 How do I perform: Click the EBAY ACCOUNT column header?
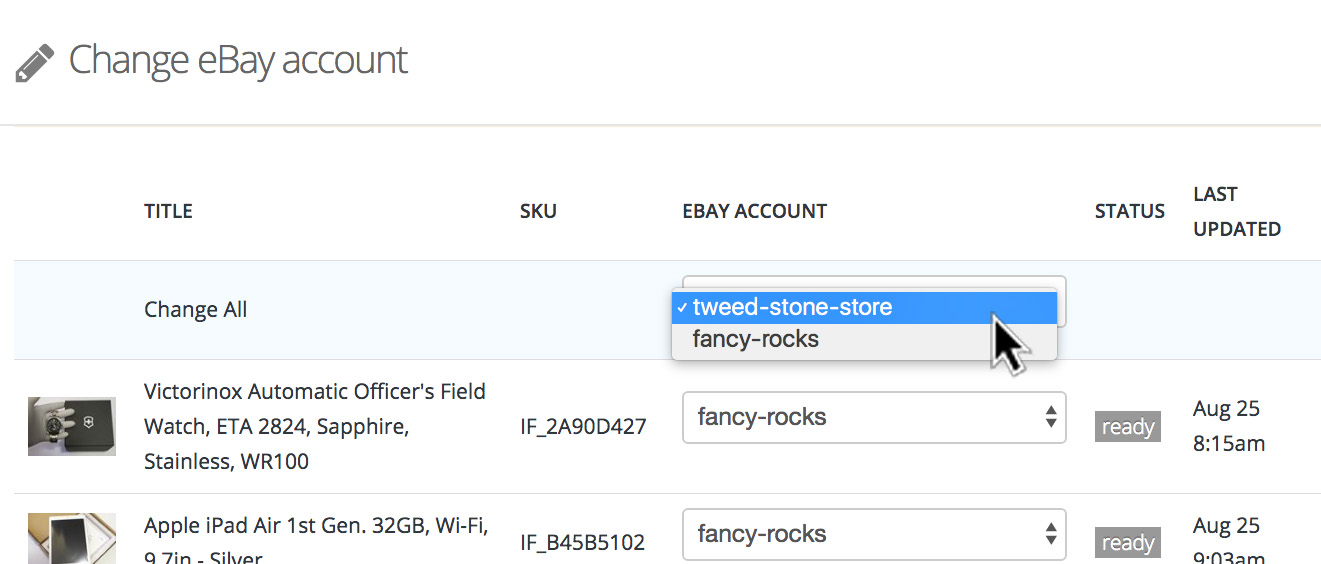click(x=754, y=211)
